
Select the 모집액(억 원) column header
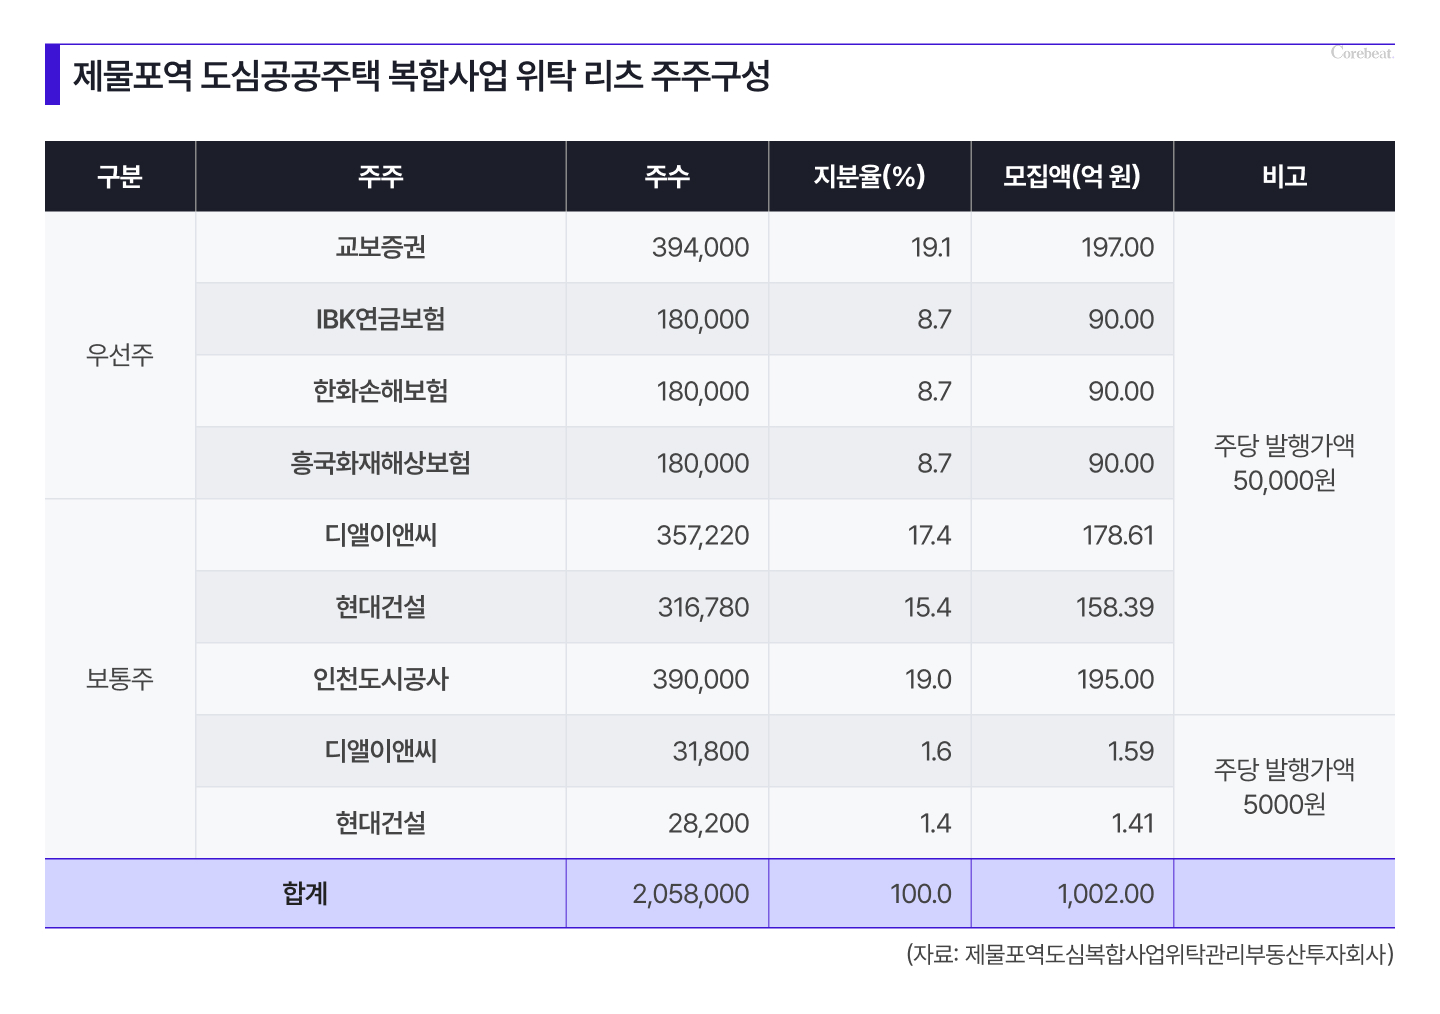(x=1071, y=177)
